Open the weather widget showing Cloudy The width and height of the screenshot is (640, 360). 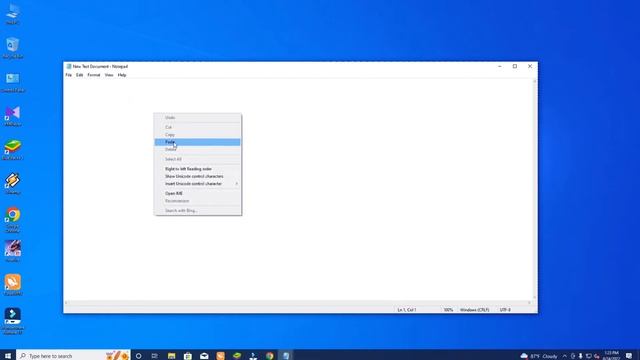539,356
